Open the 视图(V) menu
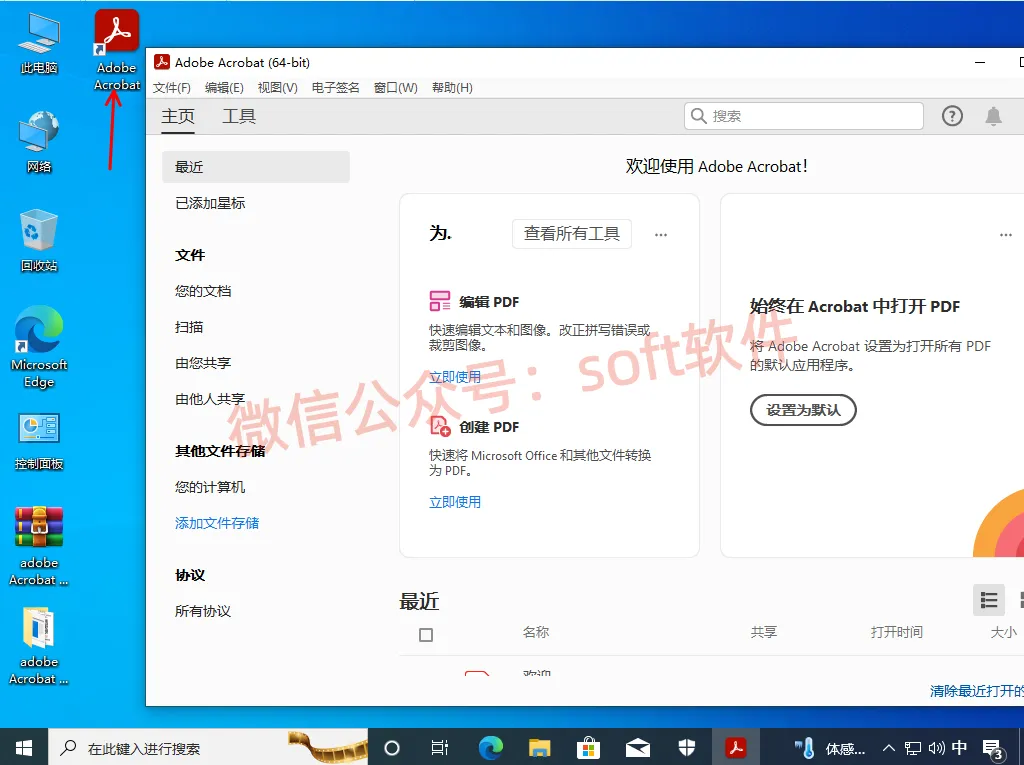Screen dimensions: 1024x765 tap(278, 88)
